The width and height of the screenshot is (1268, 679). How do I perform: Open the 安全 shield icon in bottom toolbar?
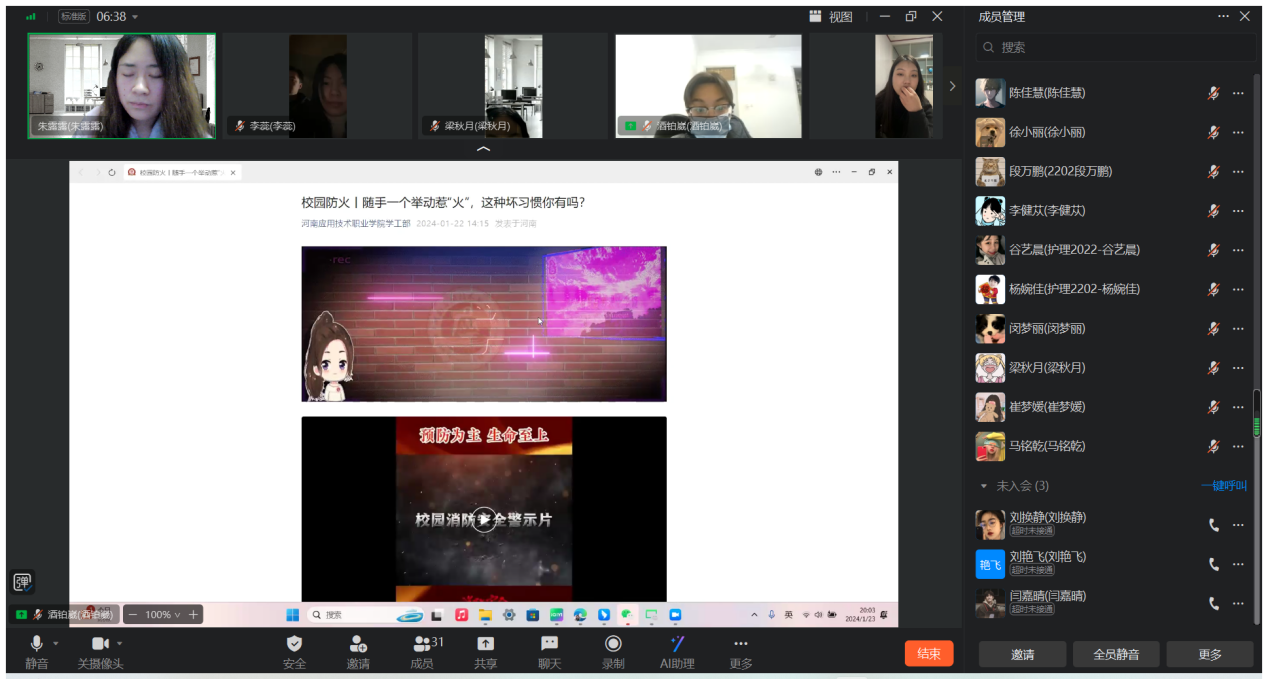(294, 644)
